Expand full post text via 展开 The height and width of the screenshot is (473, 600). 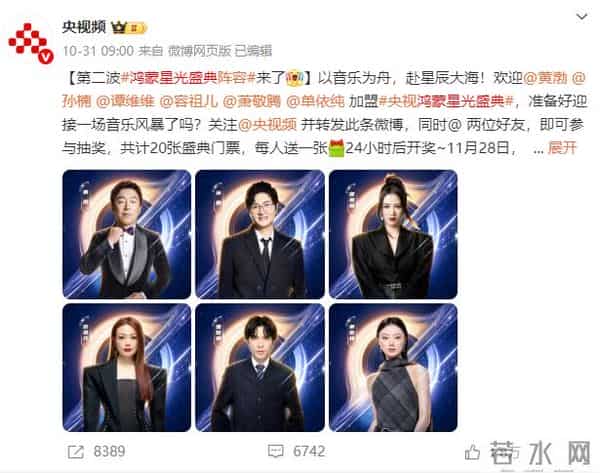pyautogui.click(x=562, y=148)
